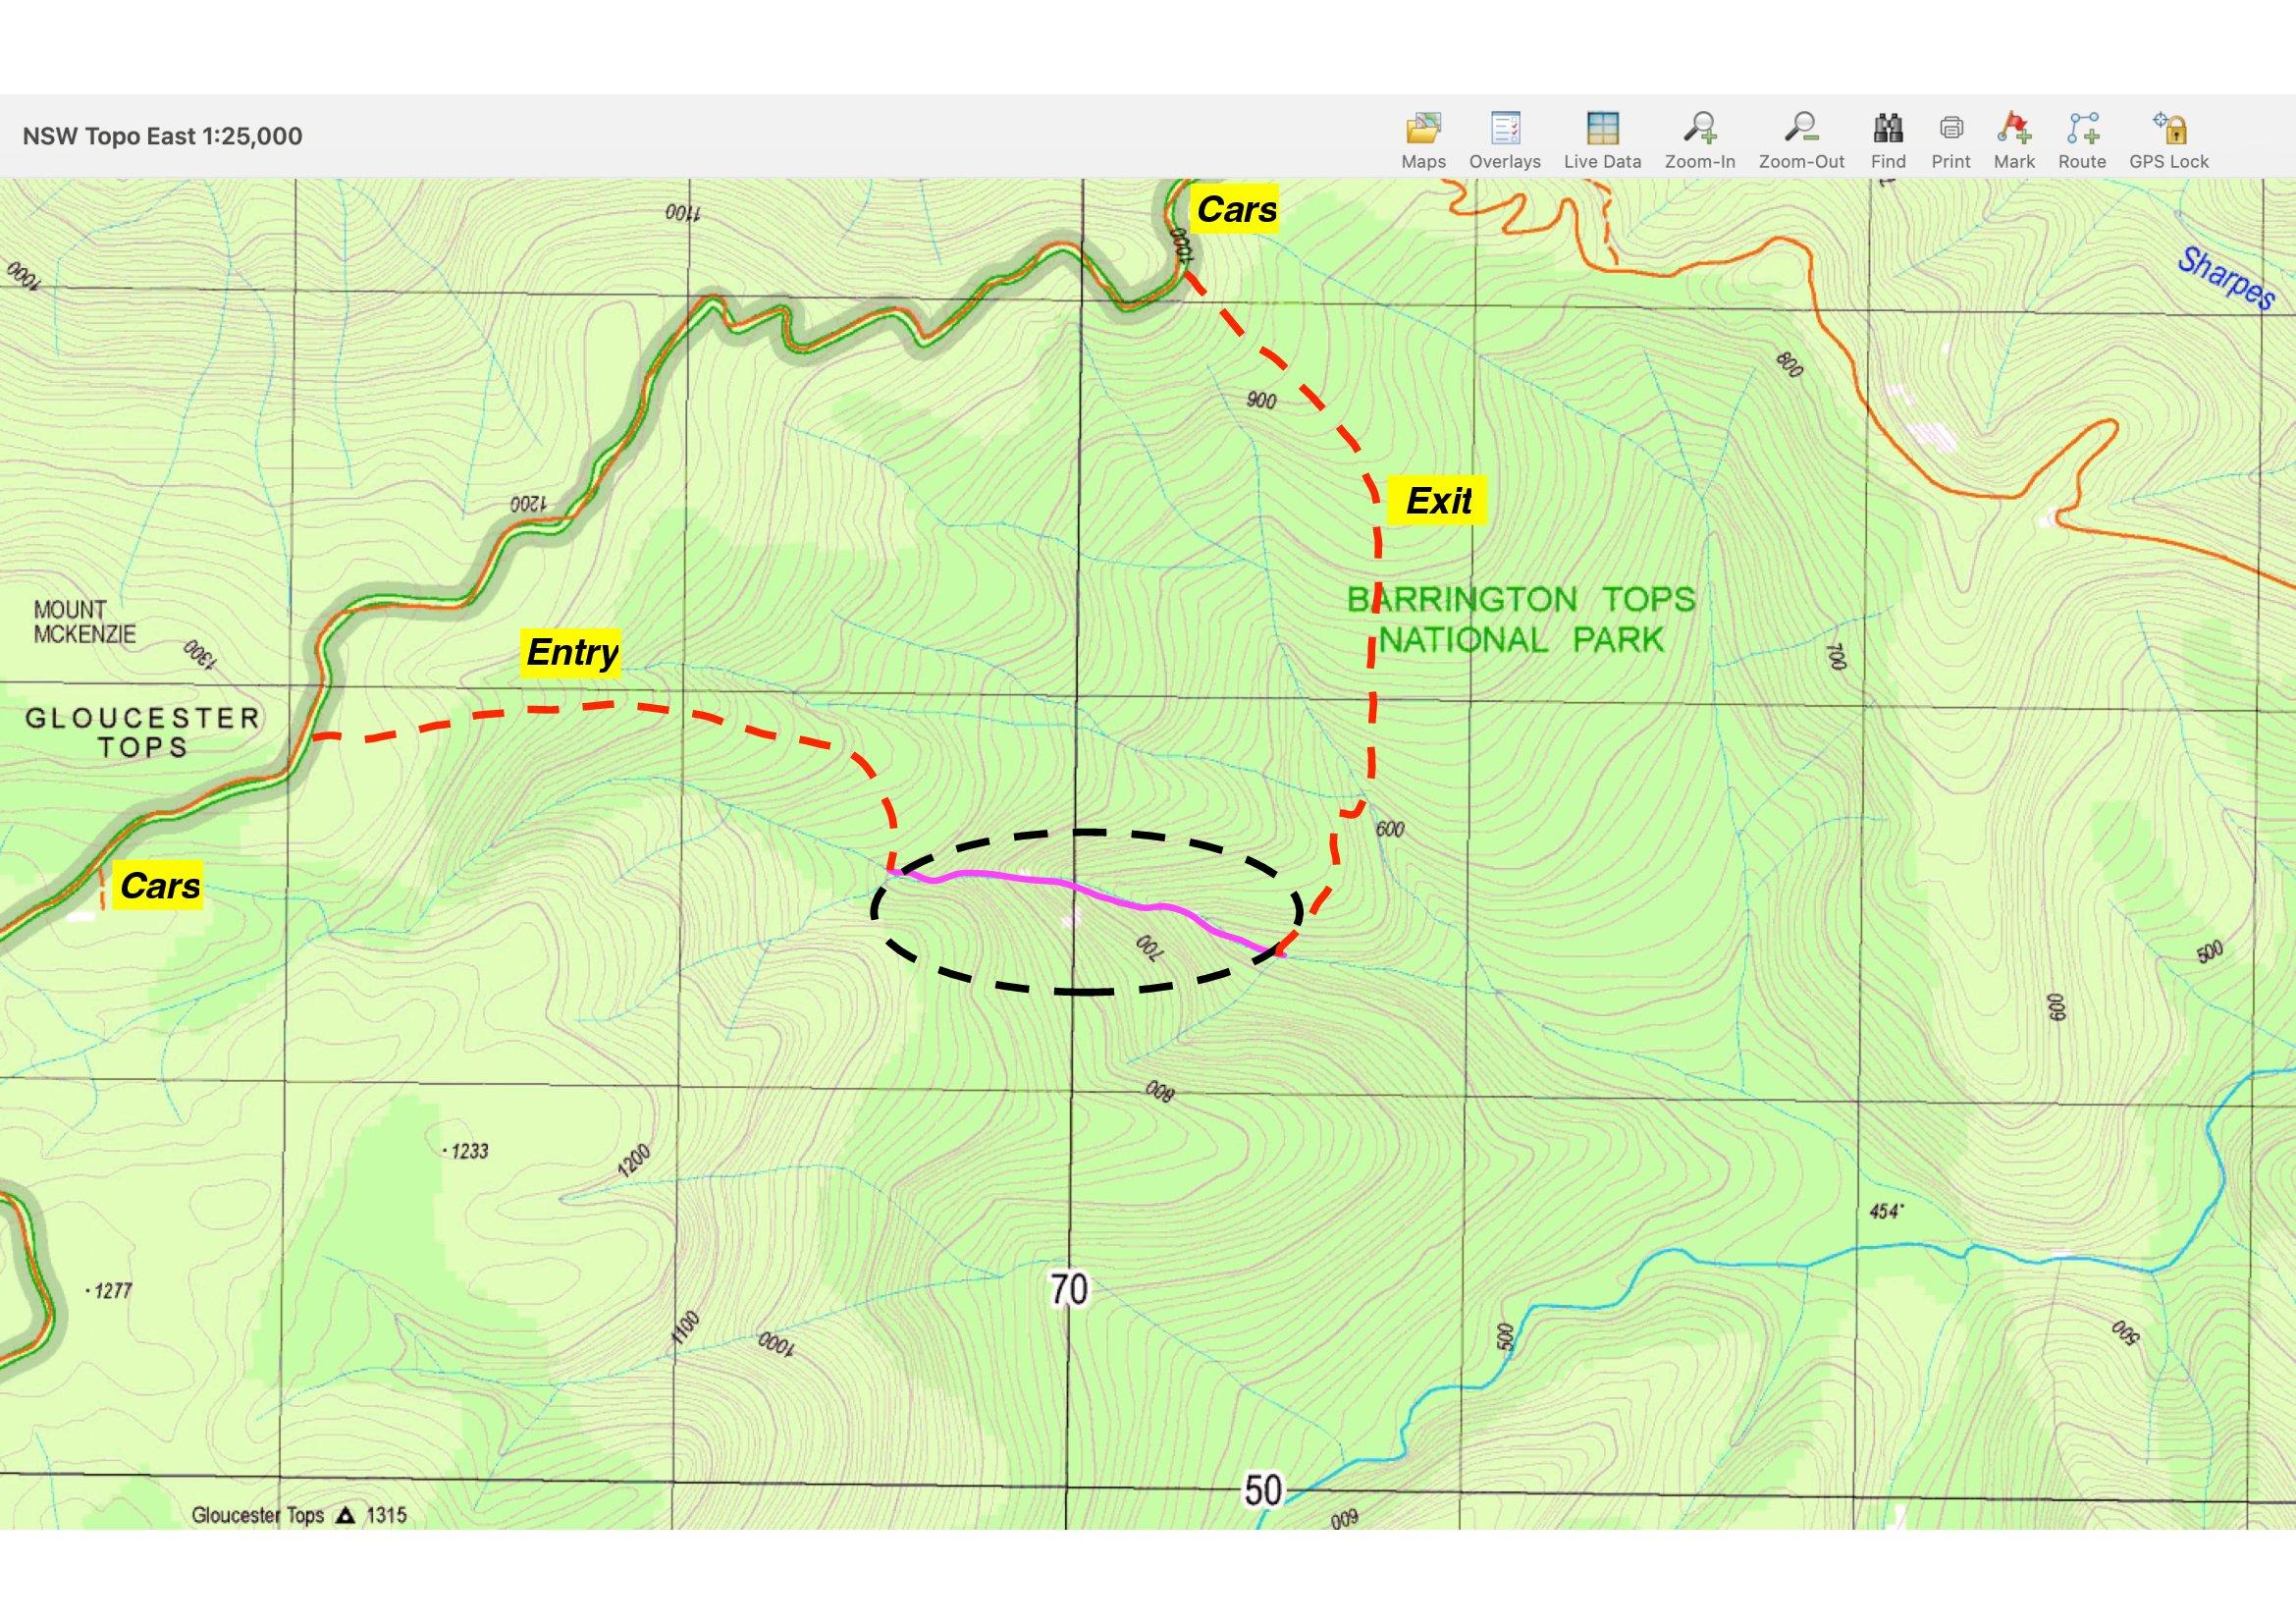Select the yellow Entry label
This screenshot has height=1624, width=2296.
572,653
